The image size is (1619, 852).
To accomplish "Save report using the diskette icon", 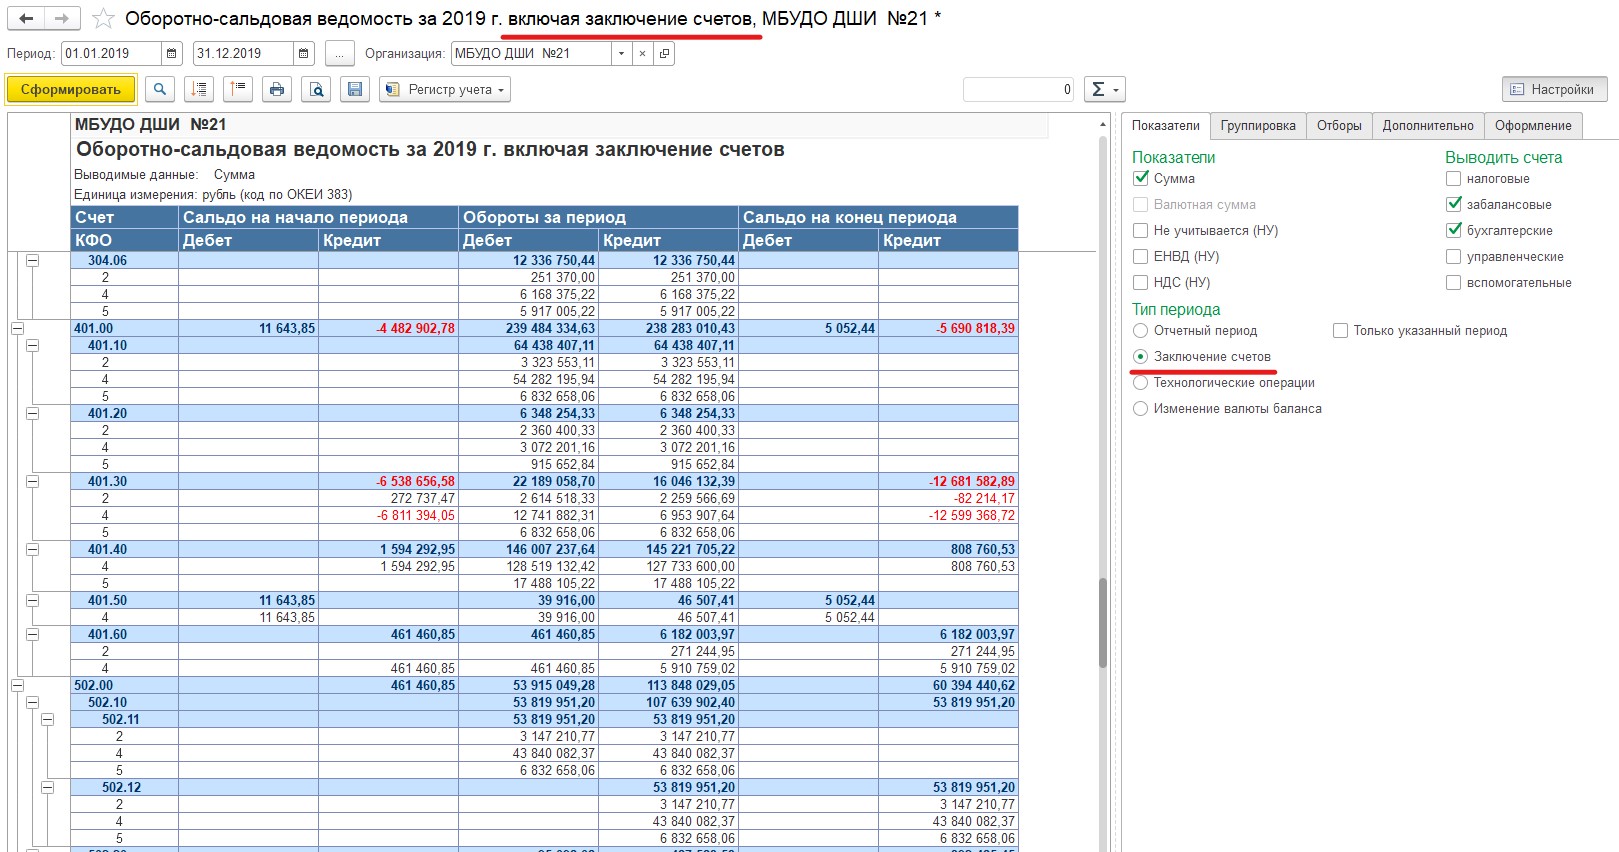I will [354, 90].
